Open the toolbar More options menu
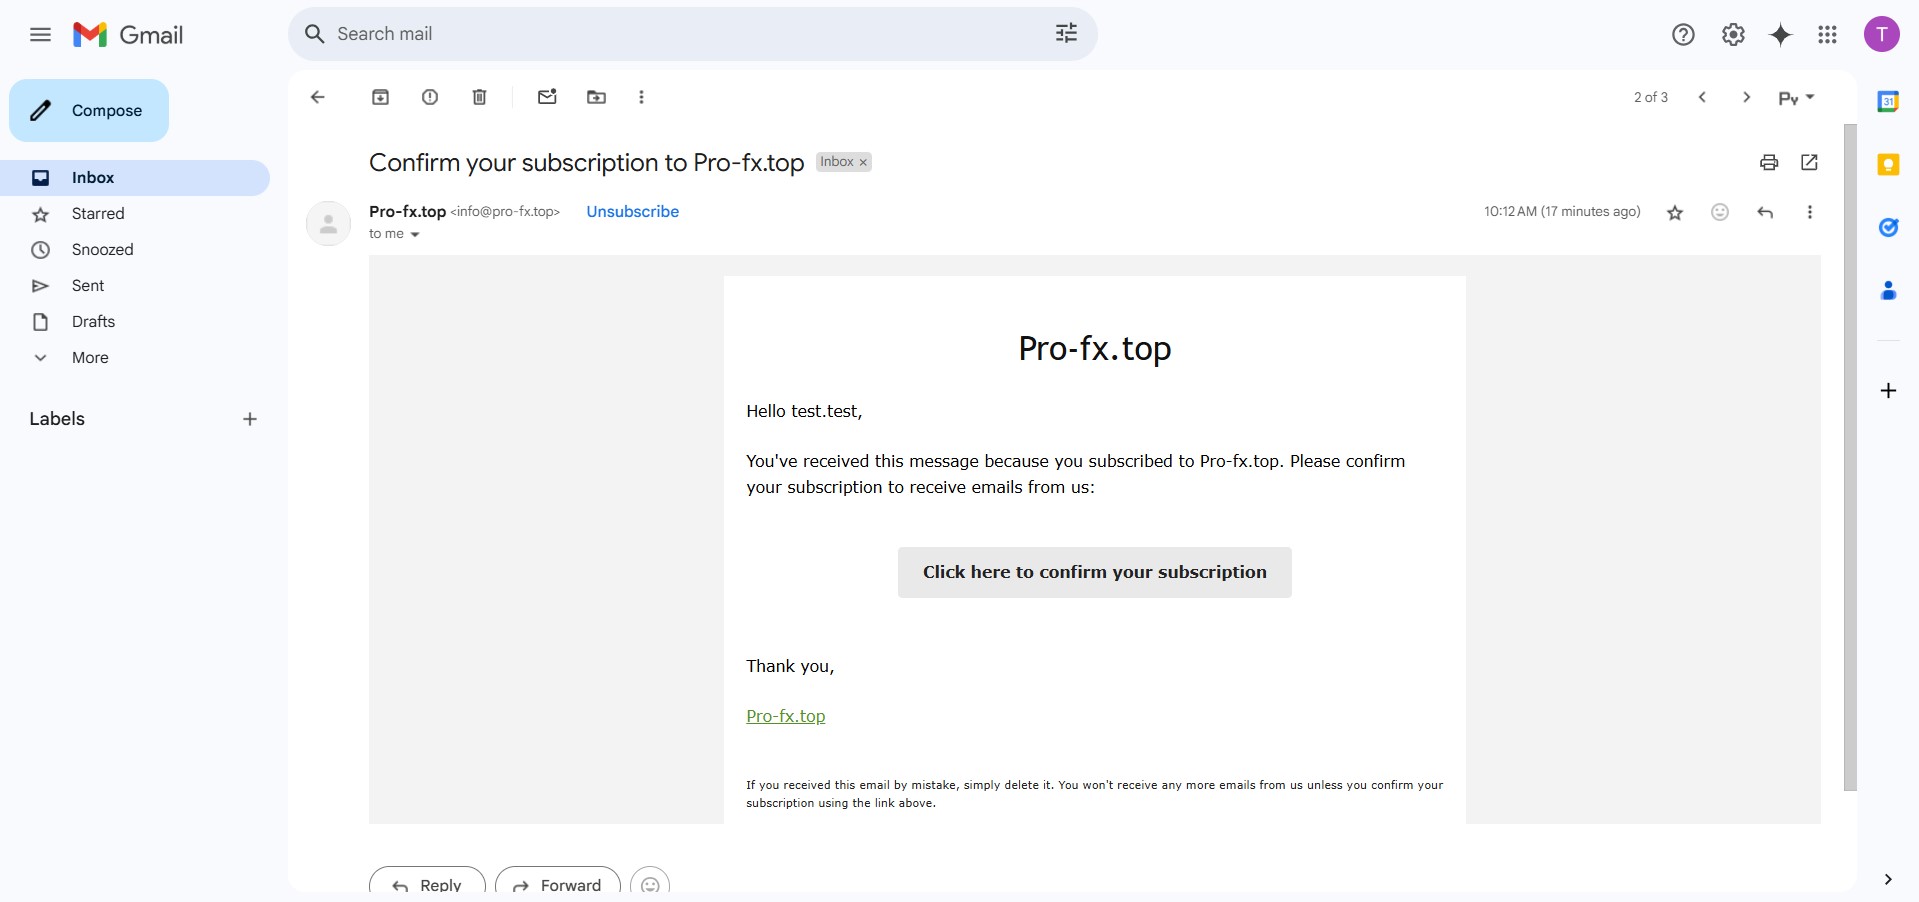The width and height of the screenshot is (1919, 902). tap(641, 97)
